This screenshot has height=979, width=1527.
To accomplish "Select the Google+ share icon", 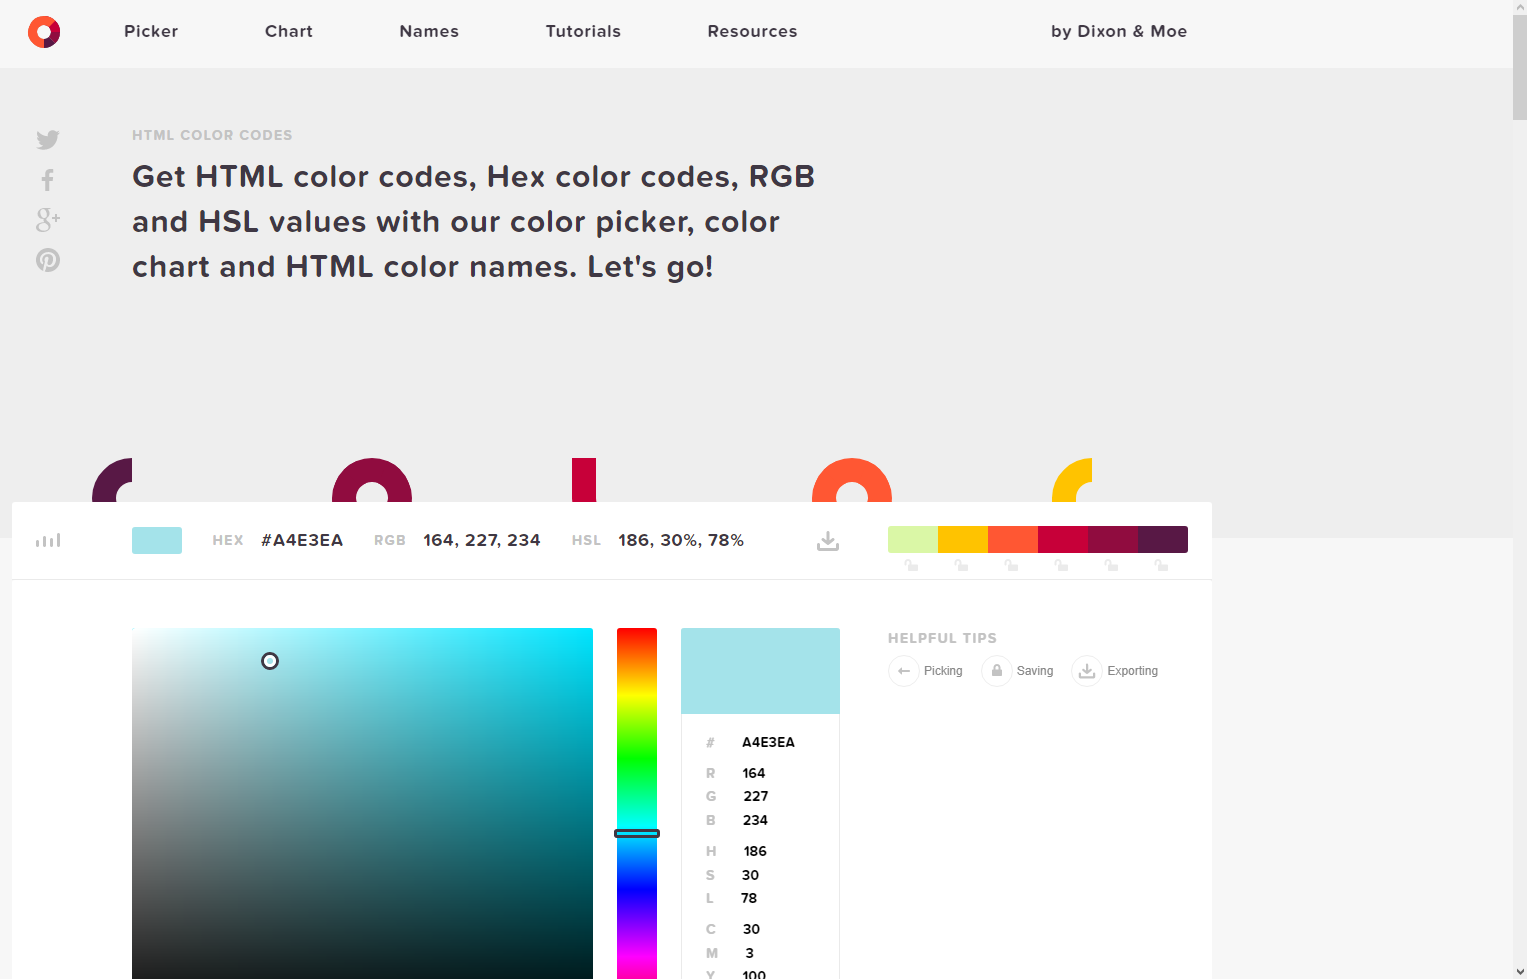I will (47, 221).
